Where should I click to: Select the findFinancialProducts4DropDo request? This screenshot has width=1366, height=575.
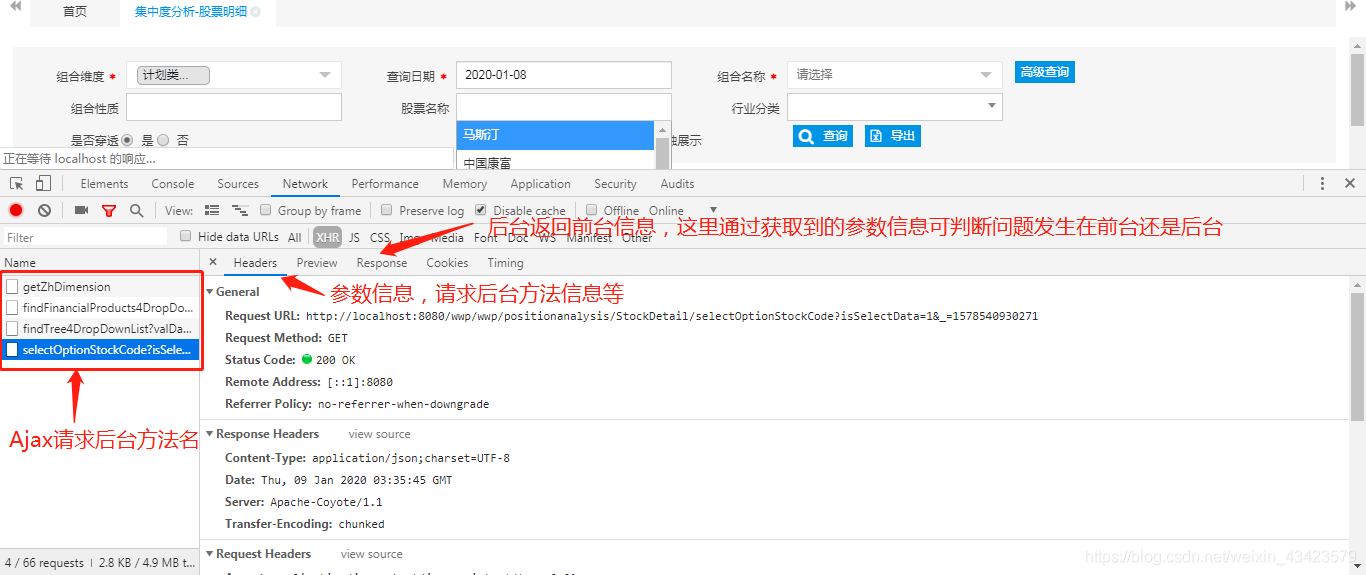pos(100,308)
